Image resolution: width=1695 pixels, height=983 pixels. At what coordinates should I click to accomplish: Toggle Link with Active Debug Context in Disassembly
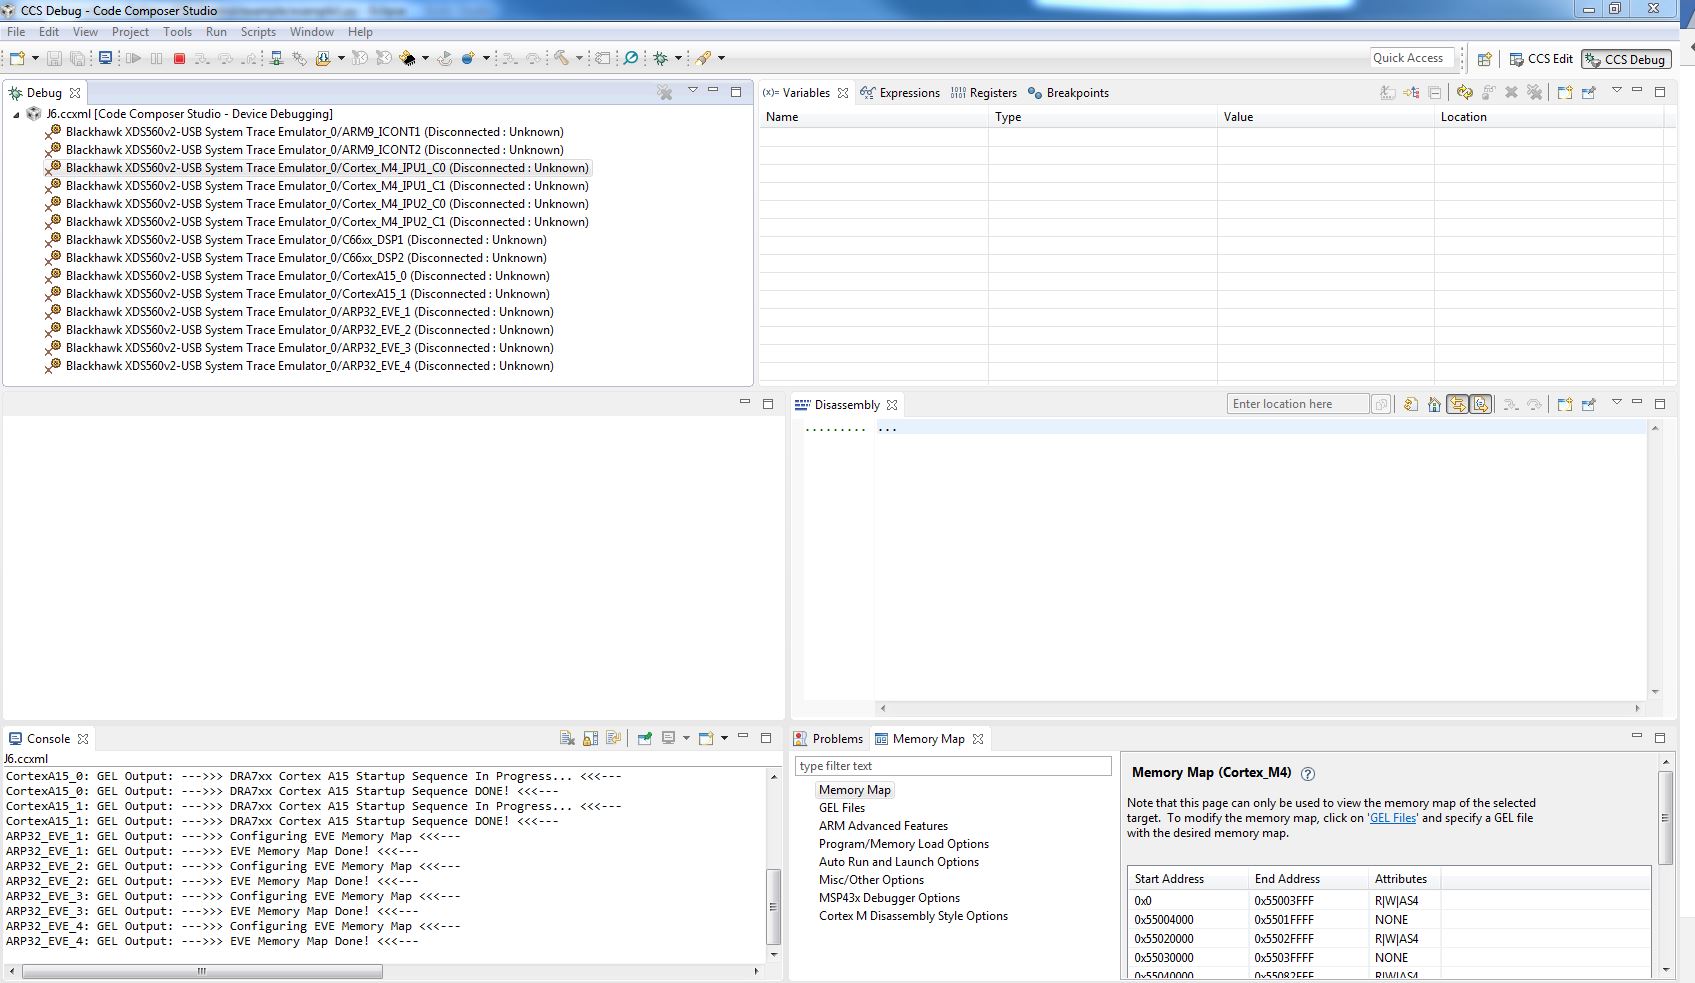click(1458, 404)
